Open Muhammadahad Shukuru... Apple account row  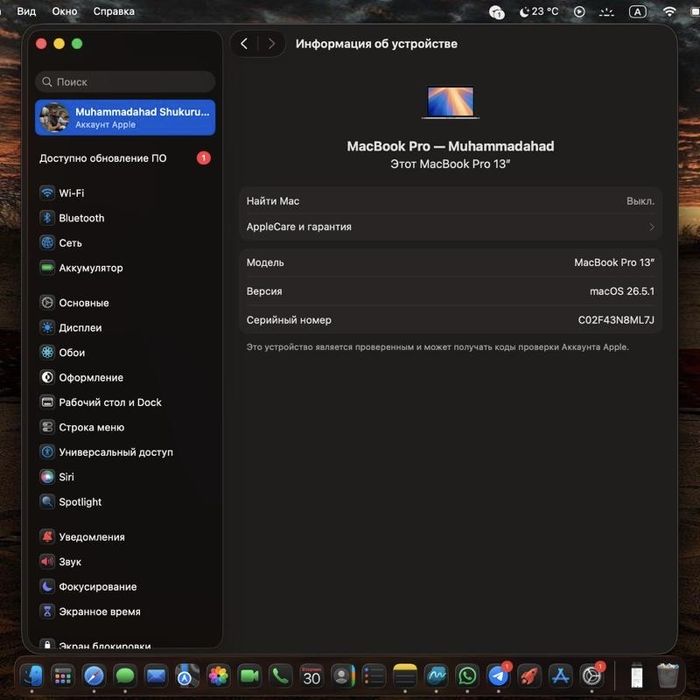point(125,117)
